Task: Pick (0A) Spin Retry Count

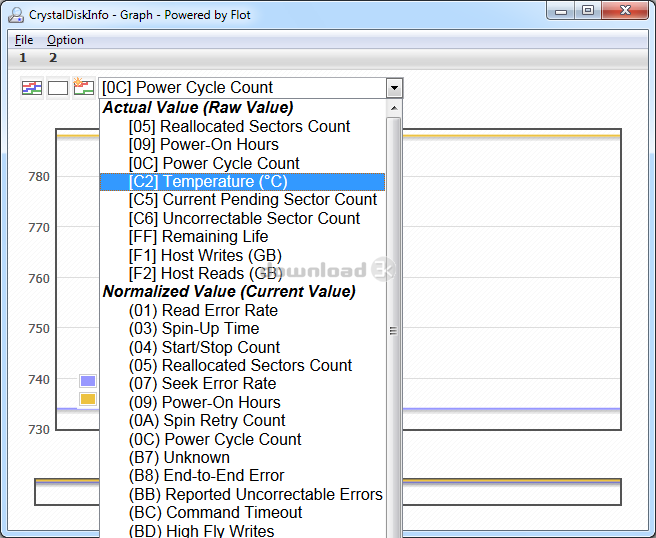Action: 242,420
